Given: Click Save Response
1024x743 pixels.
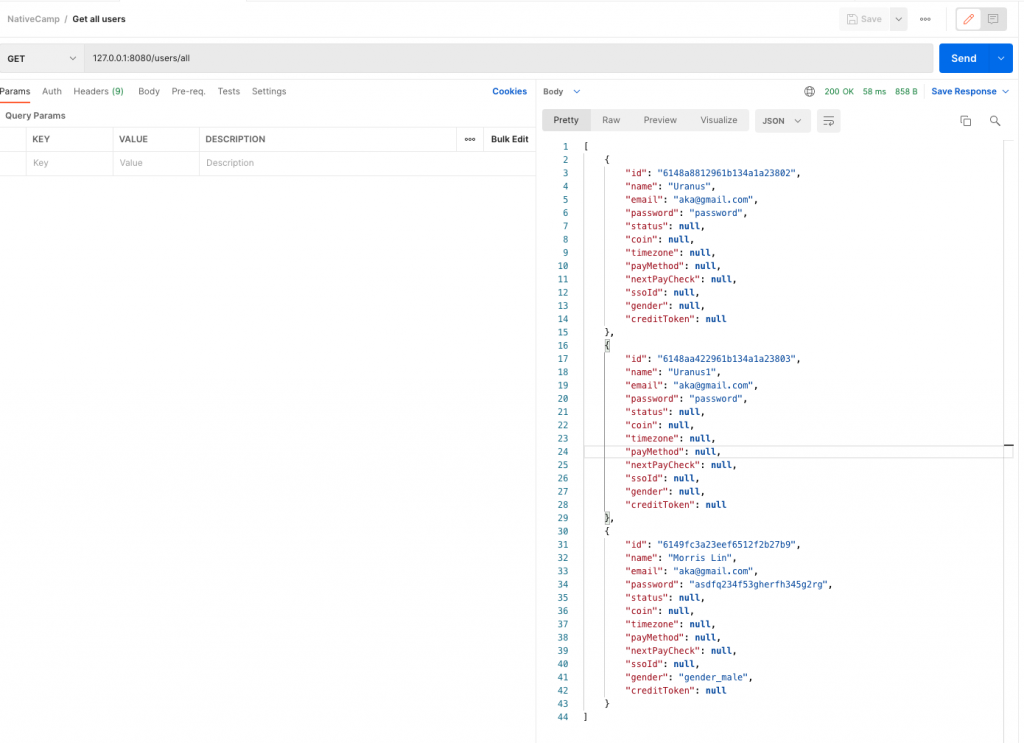Looking at the screenshot, I should tap(970, 91).
